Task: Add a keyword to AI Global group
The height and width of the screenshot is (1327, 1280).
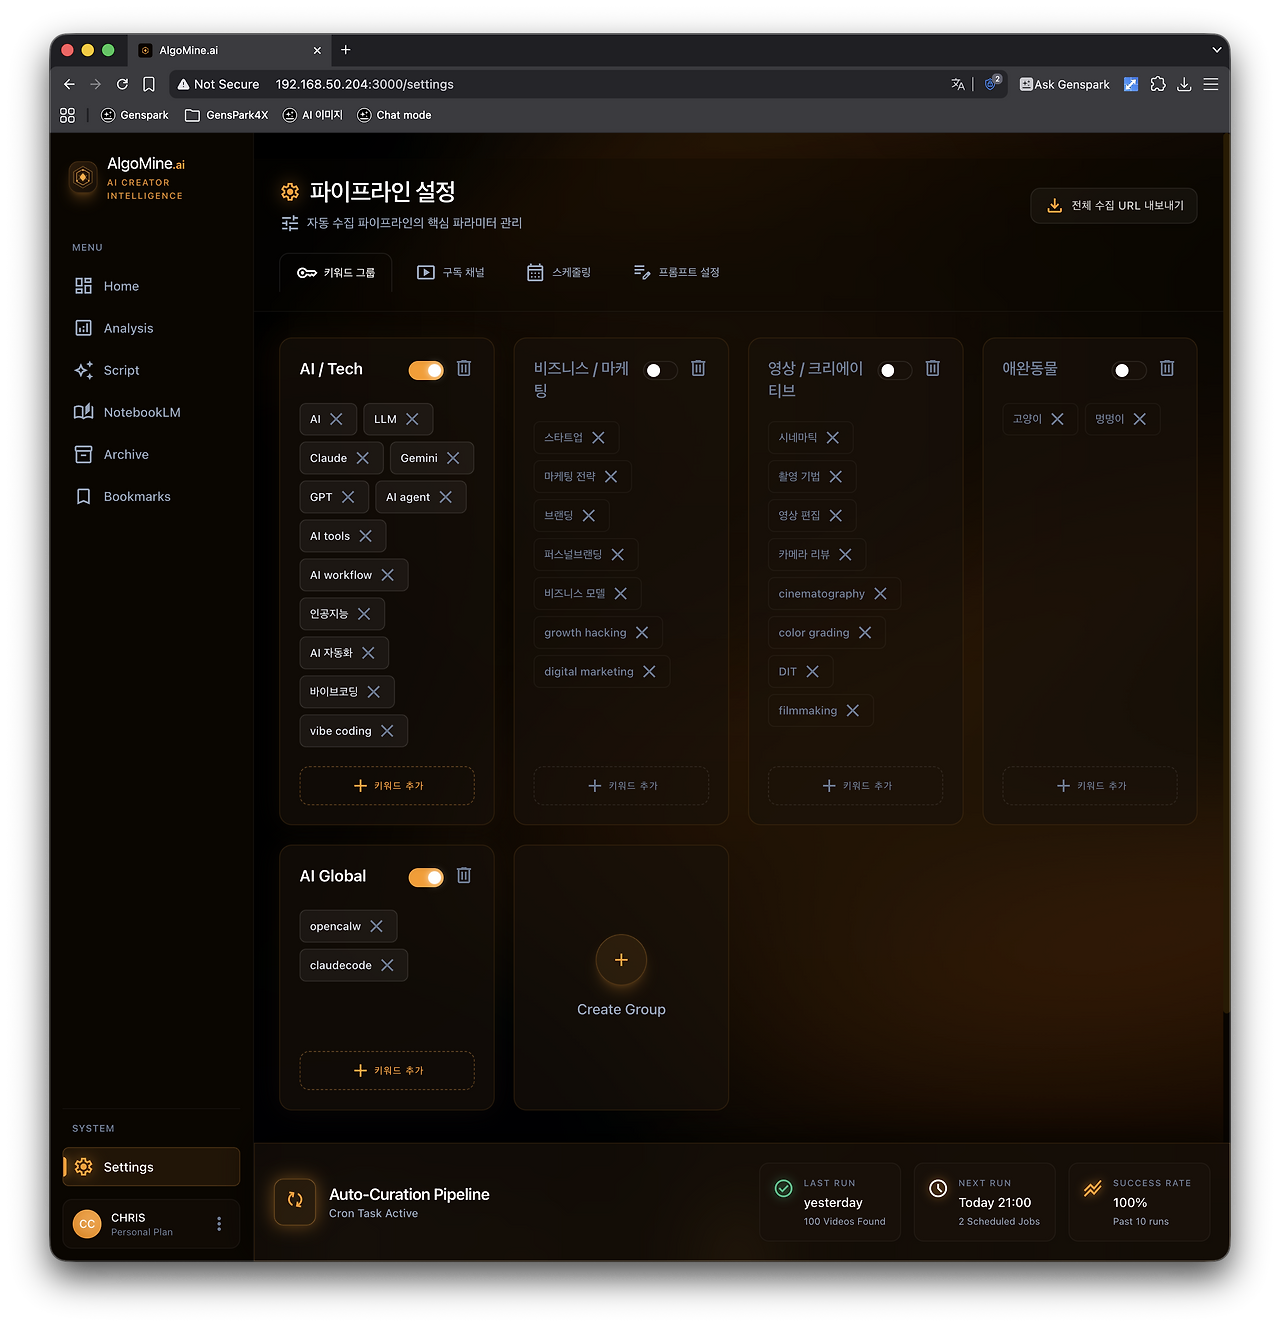Action: coord(387,1071)
